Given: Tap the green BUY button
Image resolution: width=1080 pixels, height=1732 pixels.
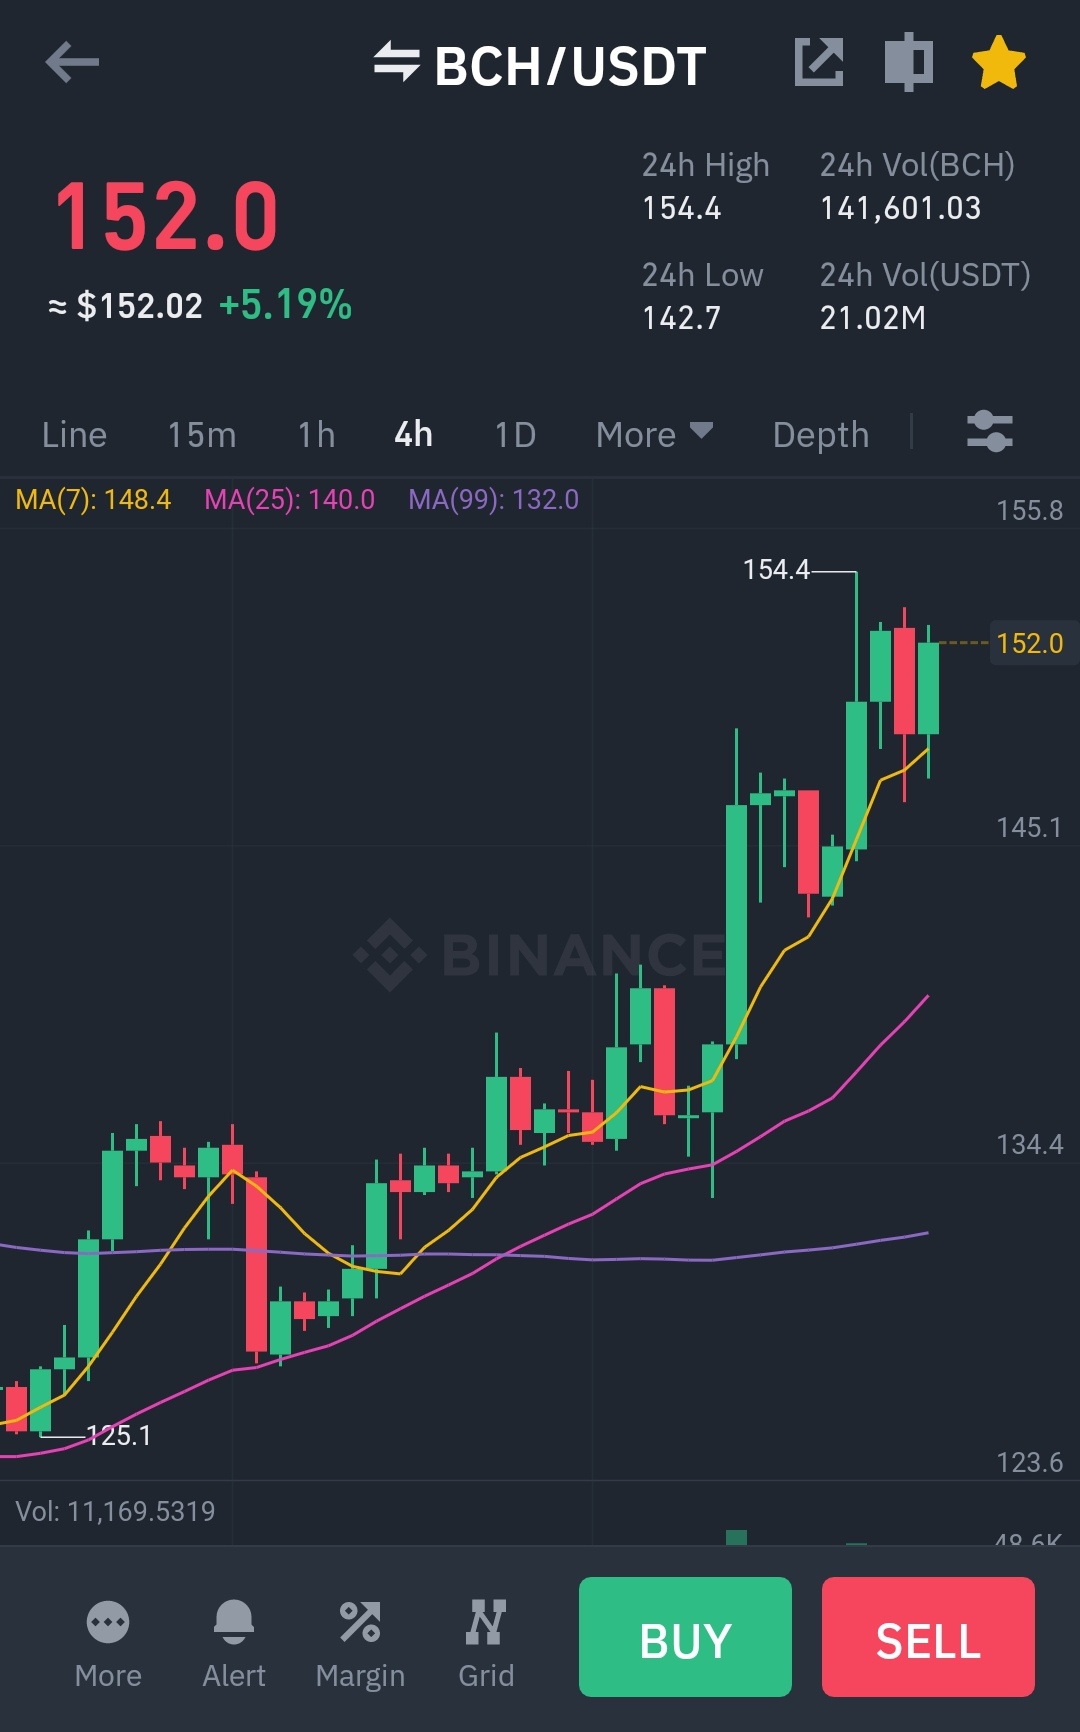Looking at the screenshot, I should point(685,1637).
